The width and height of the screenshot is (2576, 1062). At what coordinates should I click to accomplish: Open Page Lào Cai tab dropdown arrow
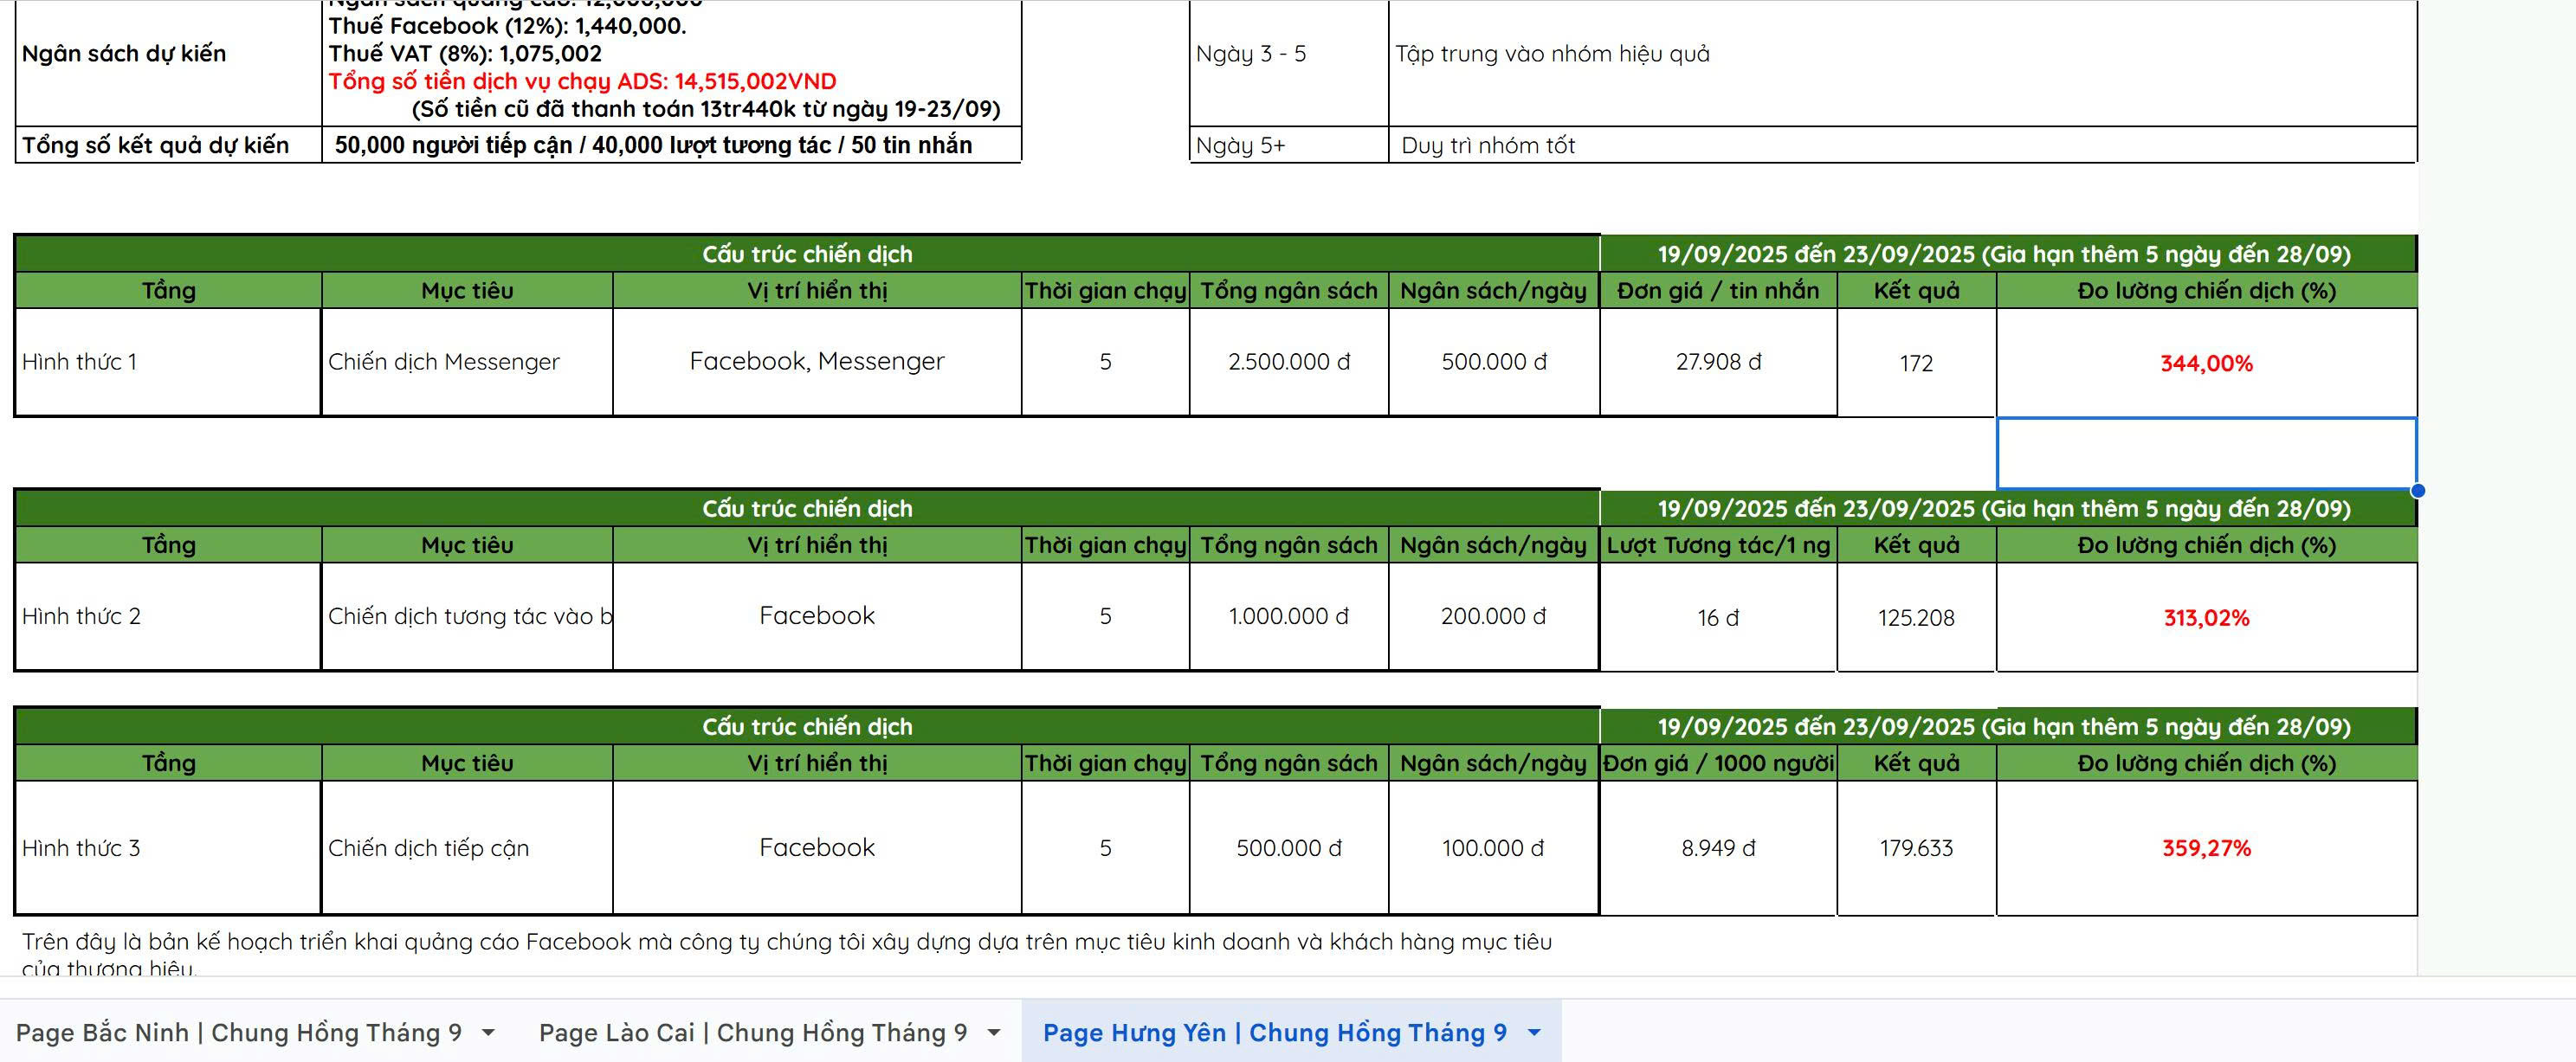pyautogui.click(x=994, y=1033)
